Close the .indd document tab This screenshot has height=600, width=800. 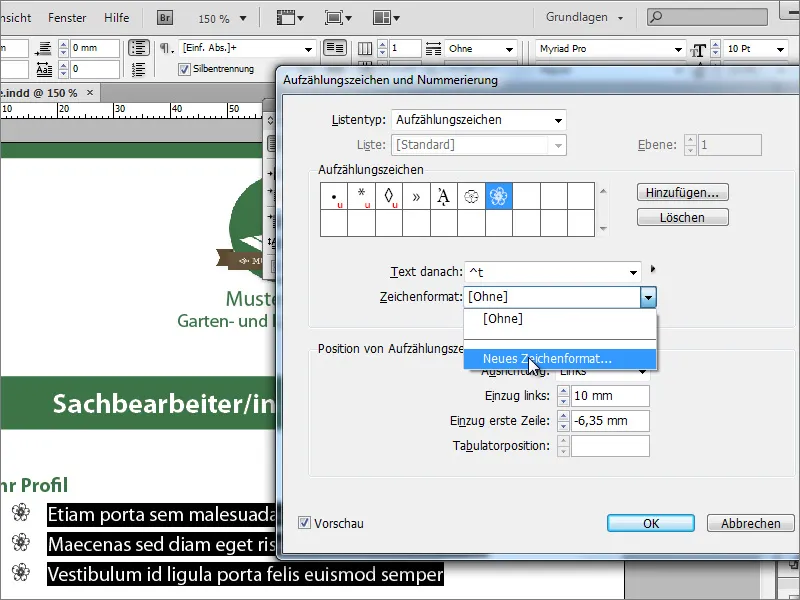point(90,92)
